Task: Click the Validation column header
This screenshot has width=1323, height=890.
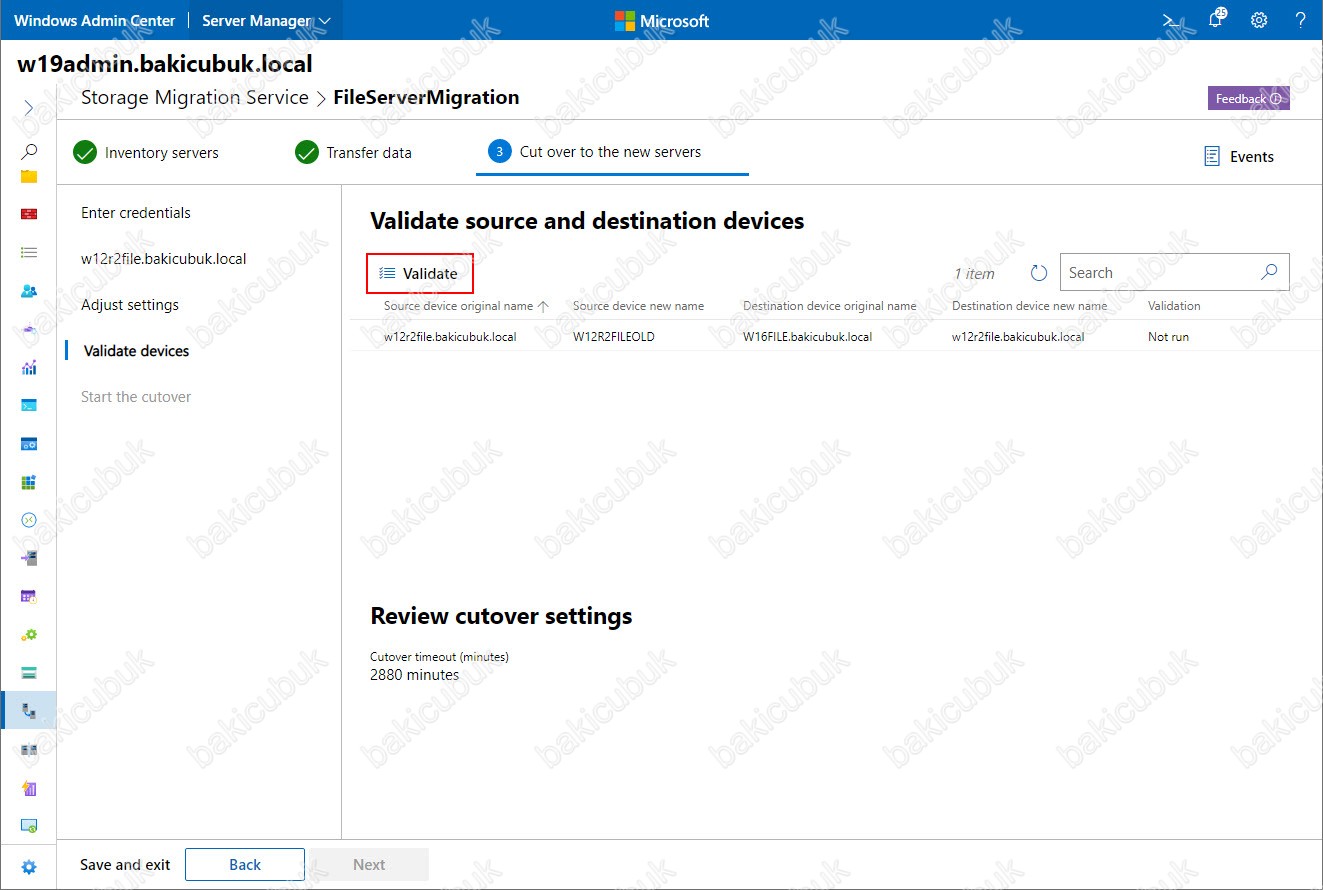Action: click(1174, 306)
